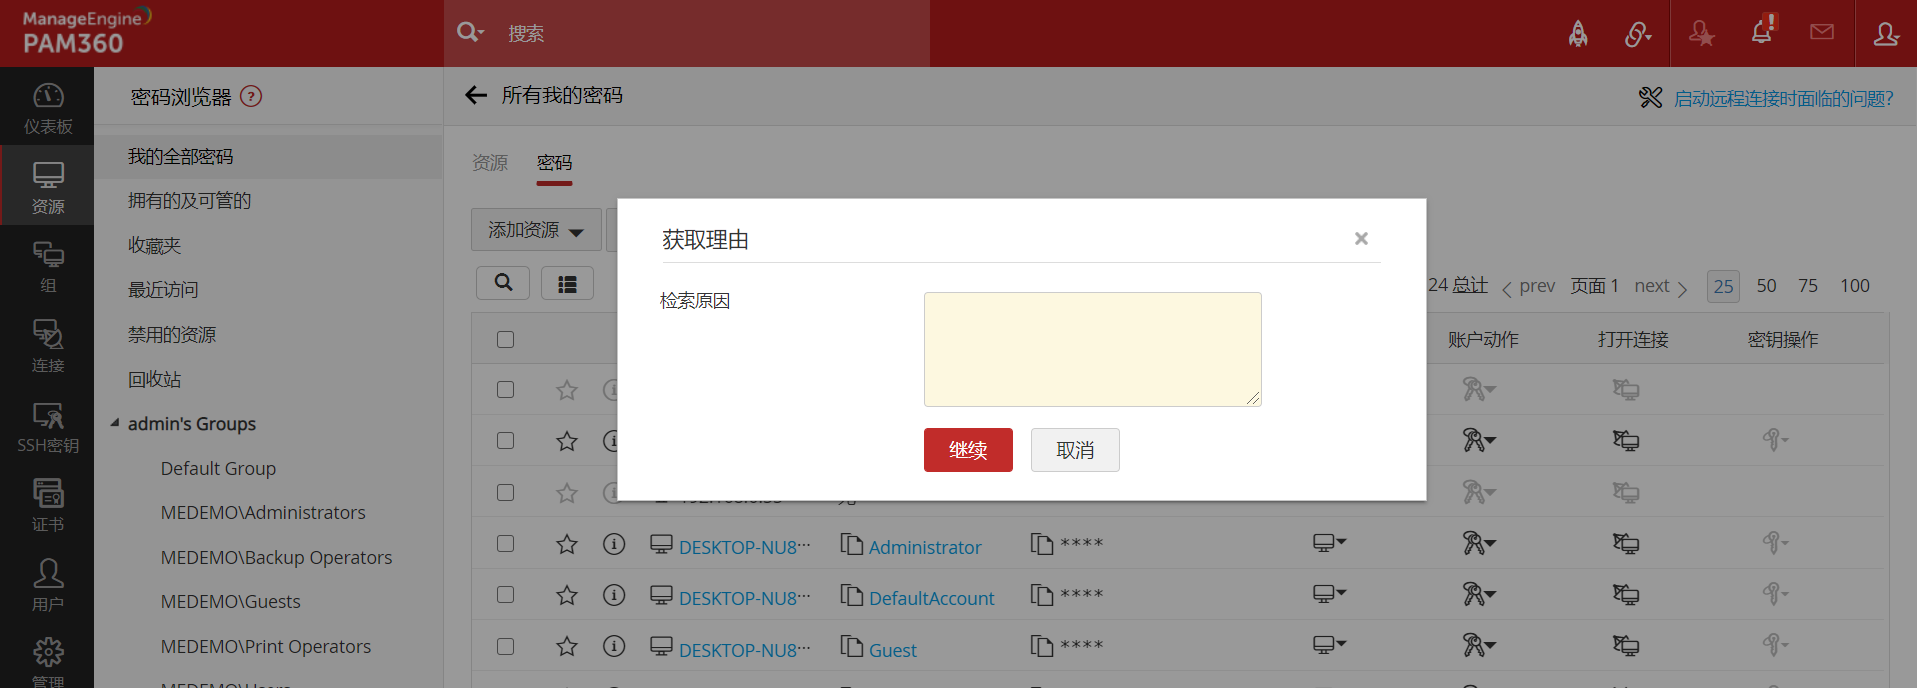
Task: Open the monitor dropdown in Guest row
Action: point(1329,645)
